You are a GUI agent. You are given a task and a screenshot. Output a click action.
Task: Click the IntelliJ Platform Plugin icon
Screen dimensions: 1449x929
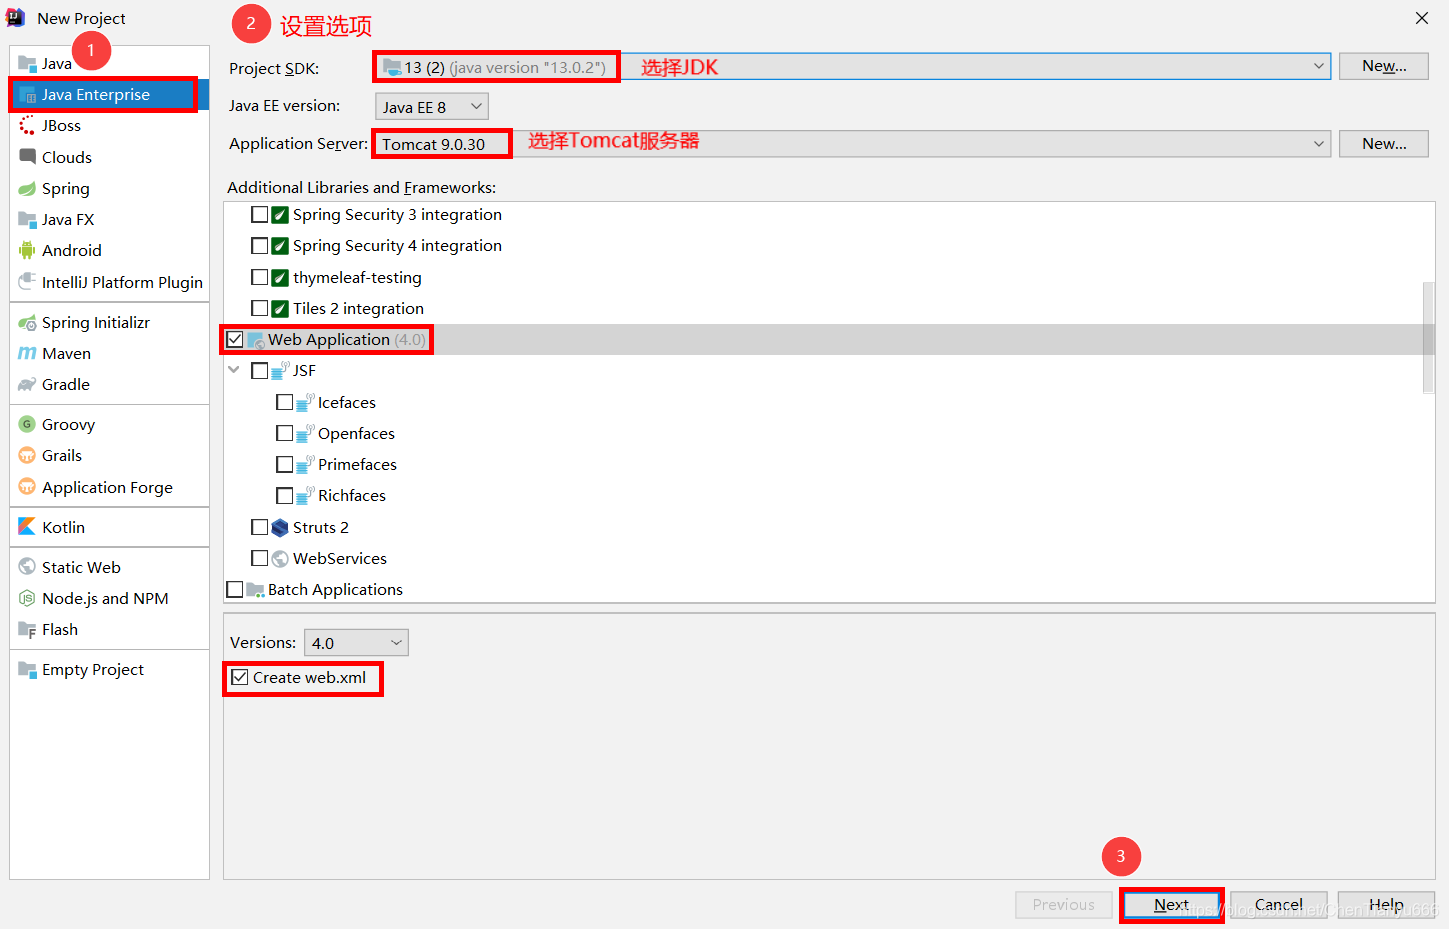coord(27,282)
